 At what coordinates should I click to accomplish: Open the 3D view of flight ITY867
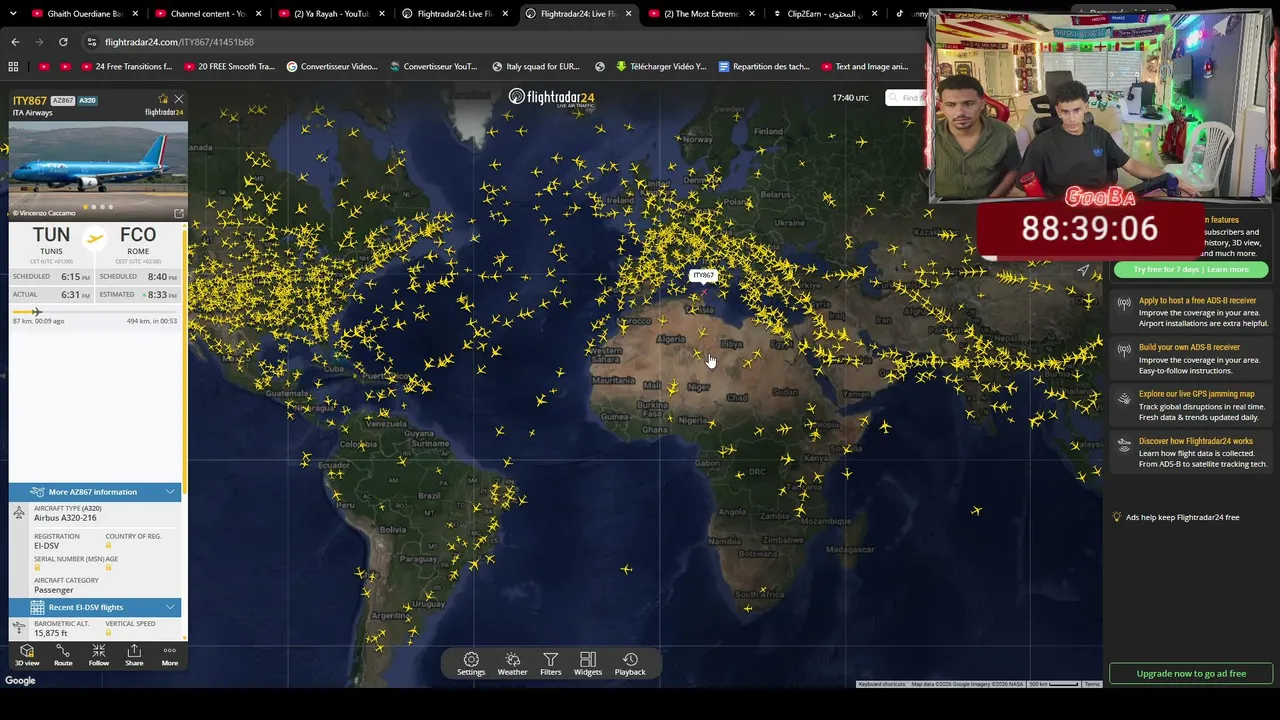point(27,655)
